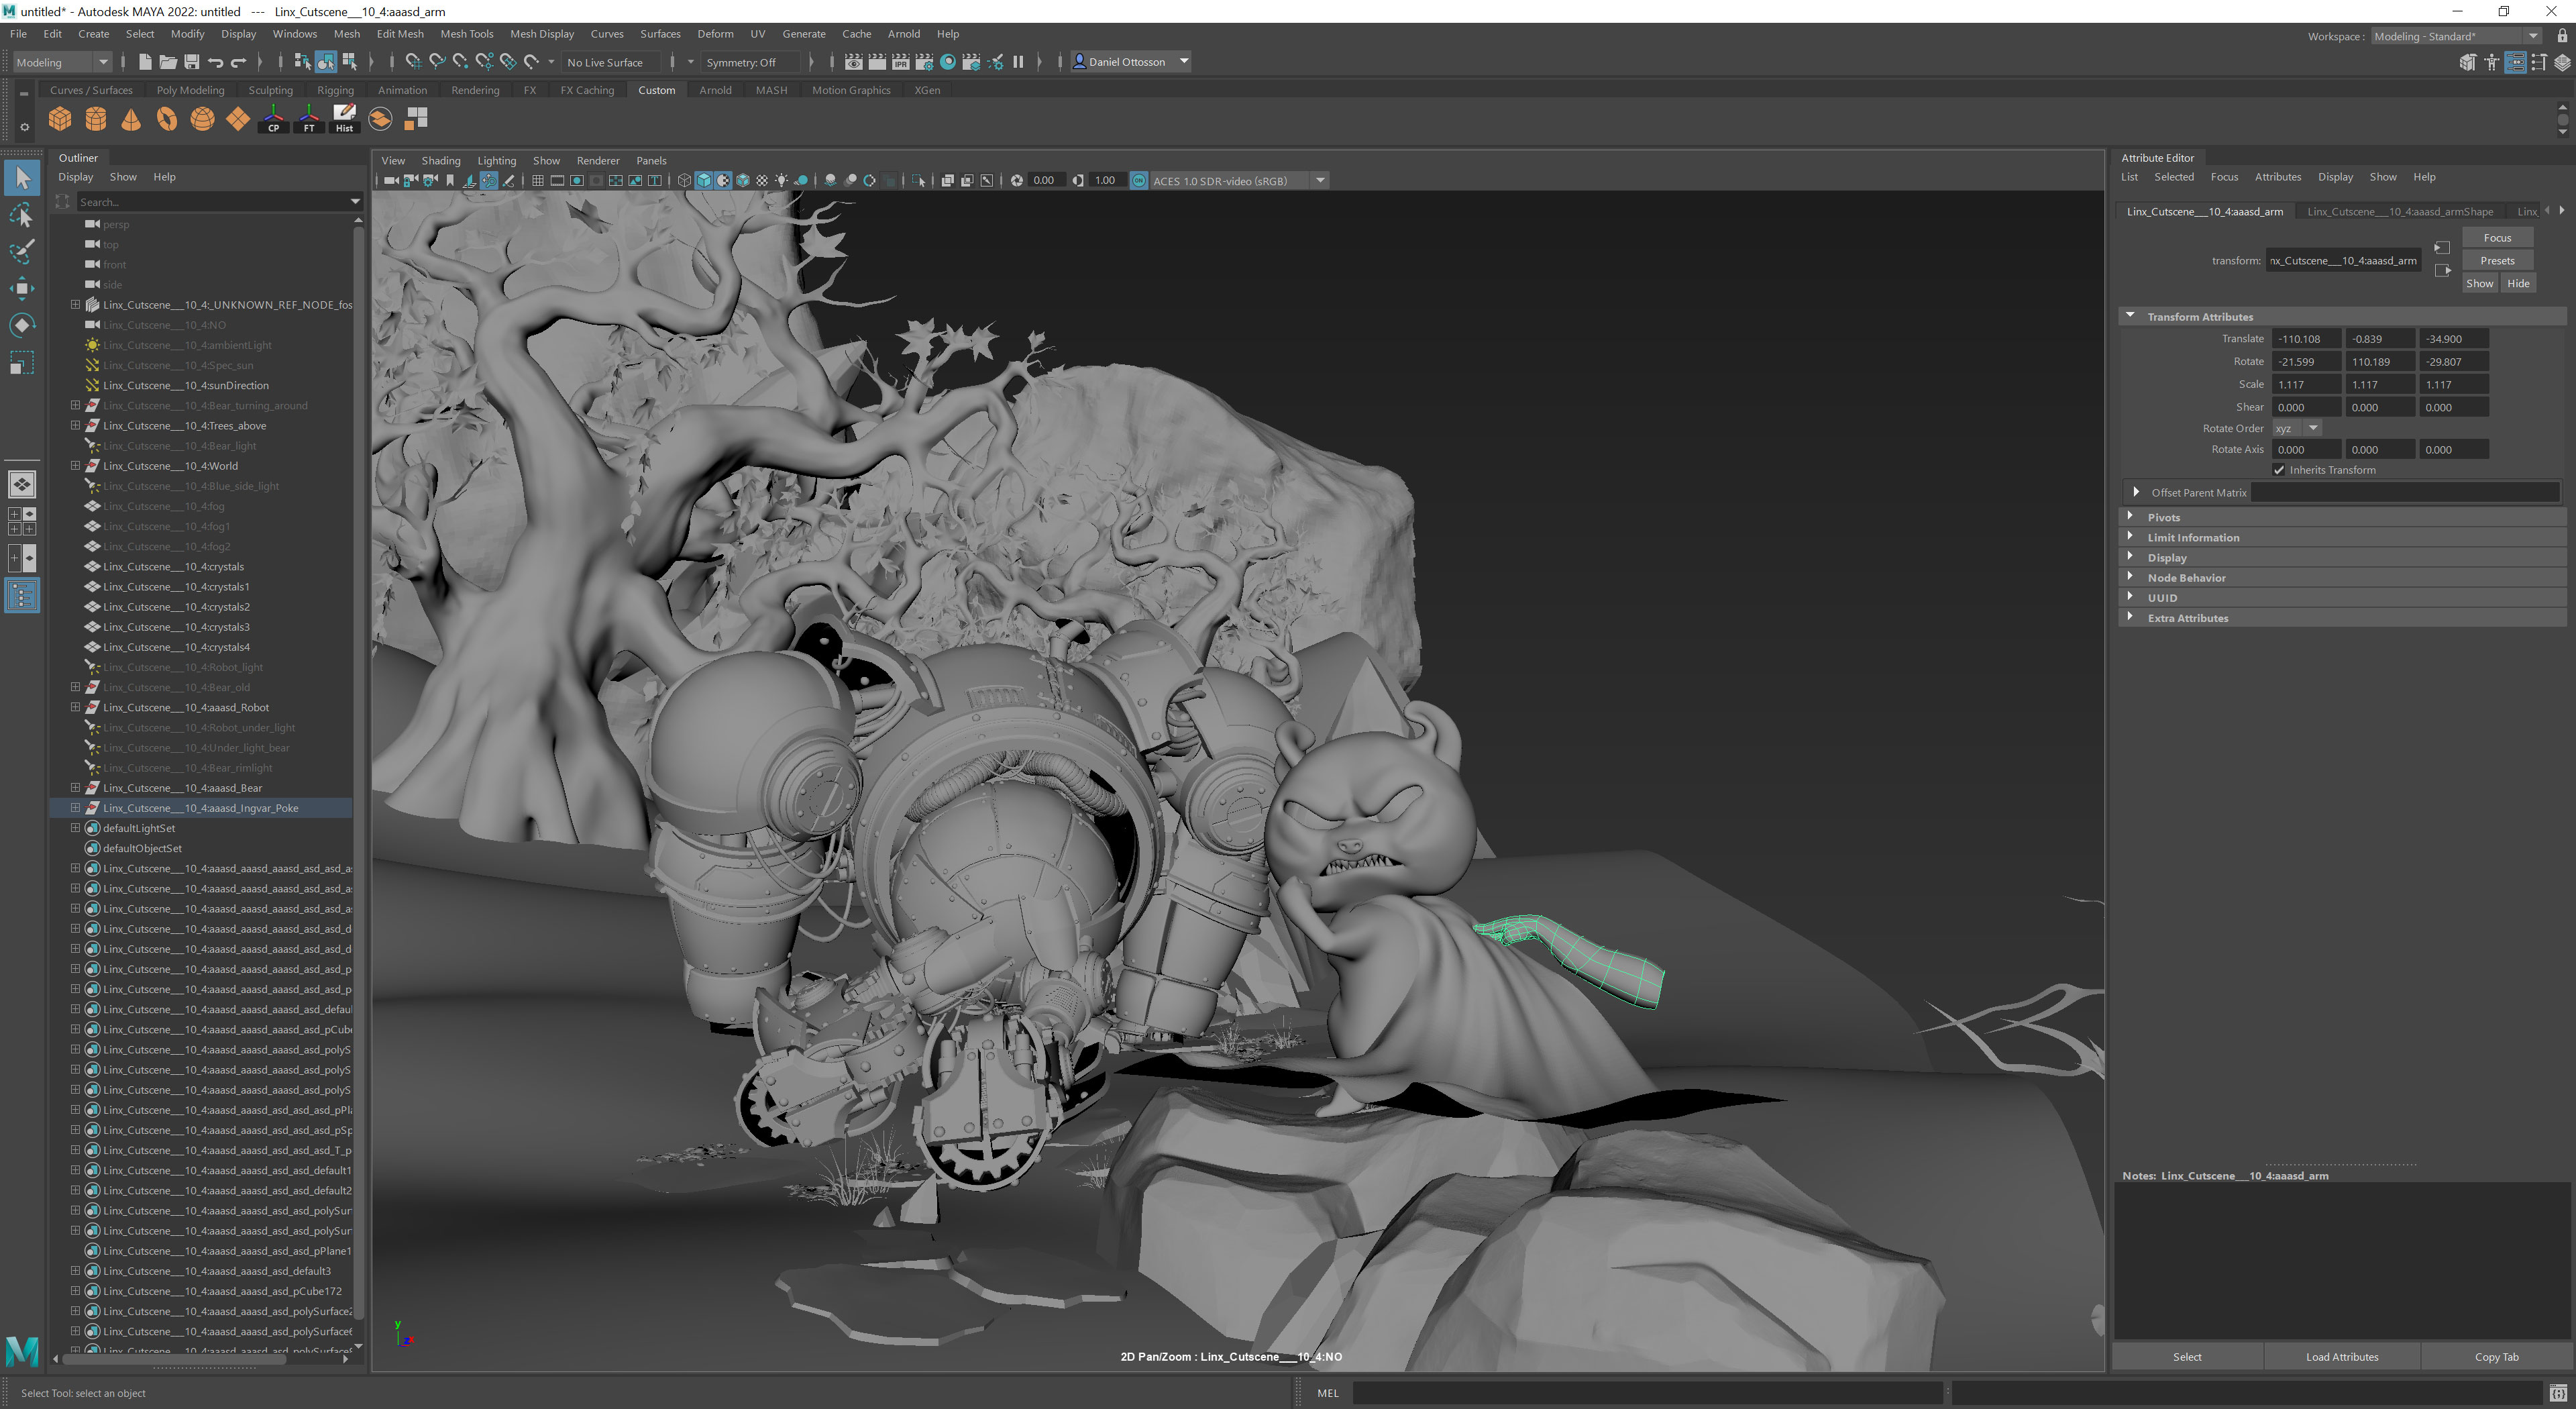
Task: Toggle Inherits Transform checkbox
Action: click(x=2279, y=470)
